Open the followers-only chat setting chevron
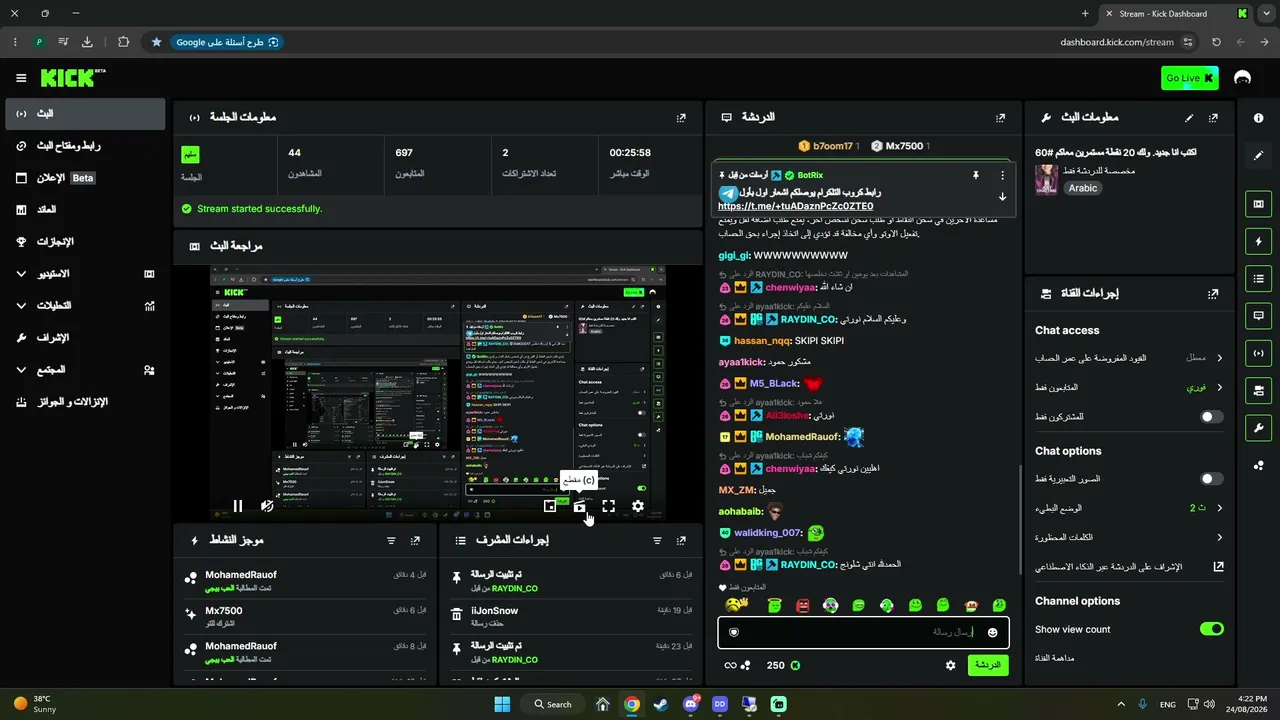 (x=1219, y=387)
